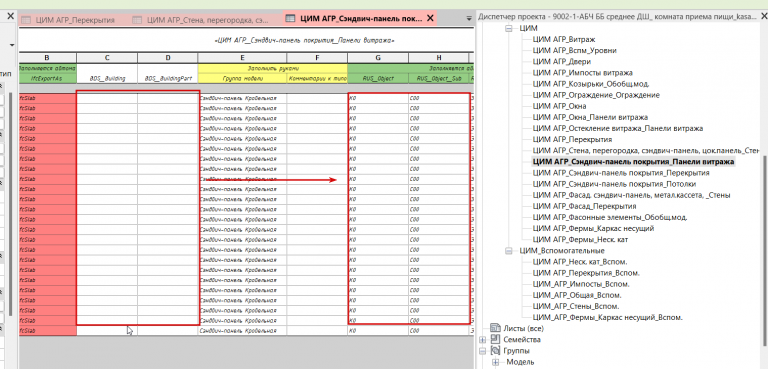The image size is (768, 369).
Task: Select bold ЦИМ АГР_Сэндвич-панель покрытия_Панели витража item
Action: click(633, 162)
